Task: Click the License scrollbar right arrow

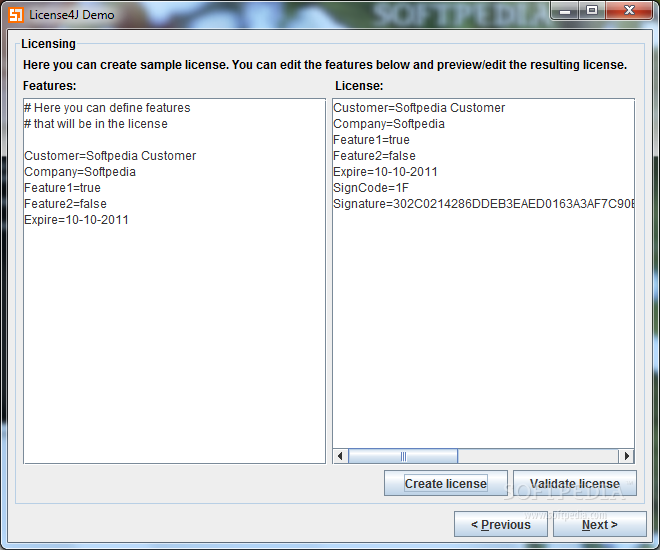Action: [626, 456]
